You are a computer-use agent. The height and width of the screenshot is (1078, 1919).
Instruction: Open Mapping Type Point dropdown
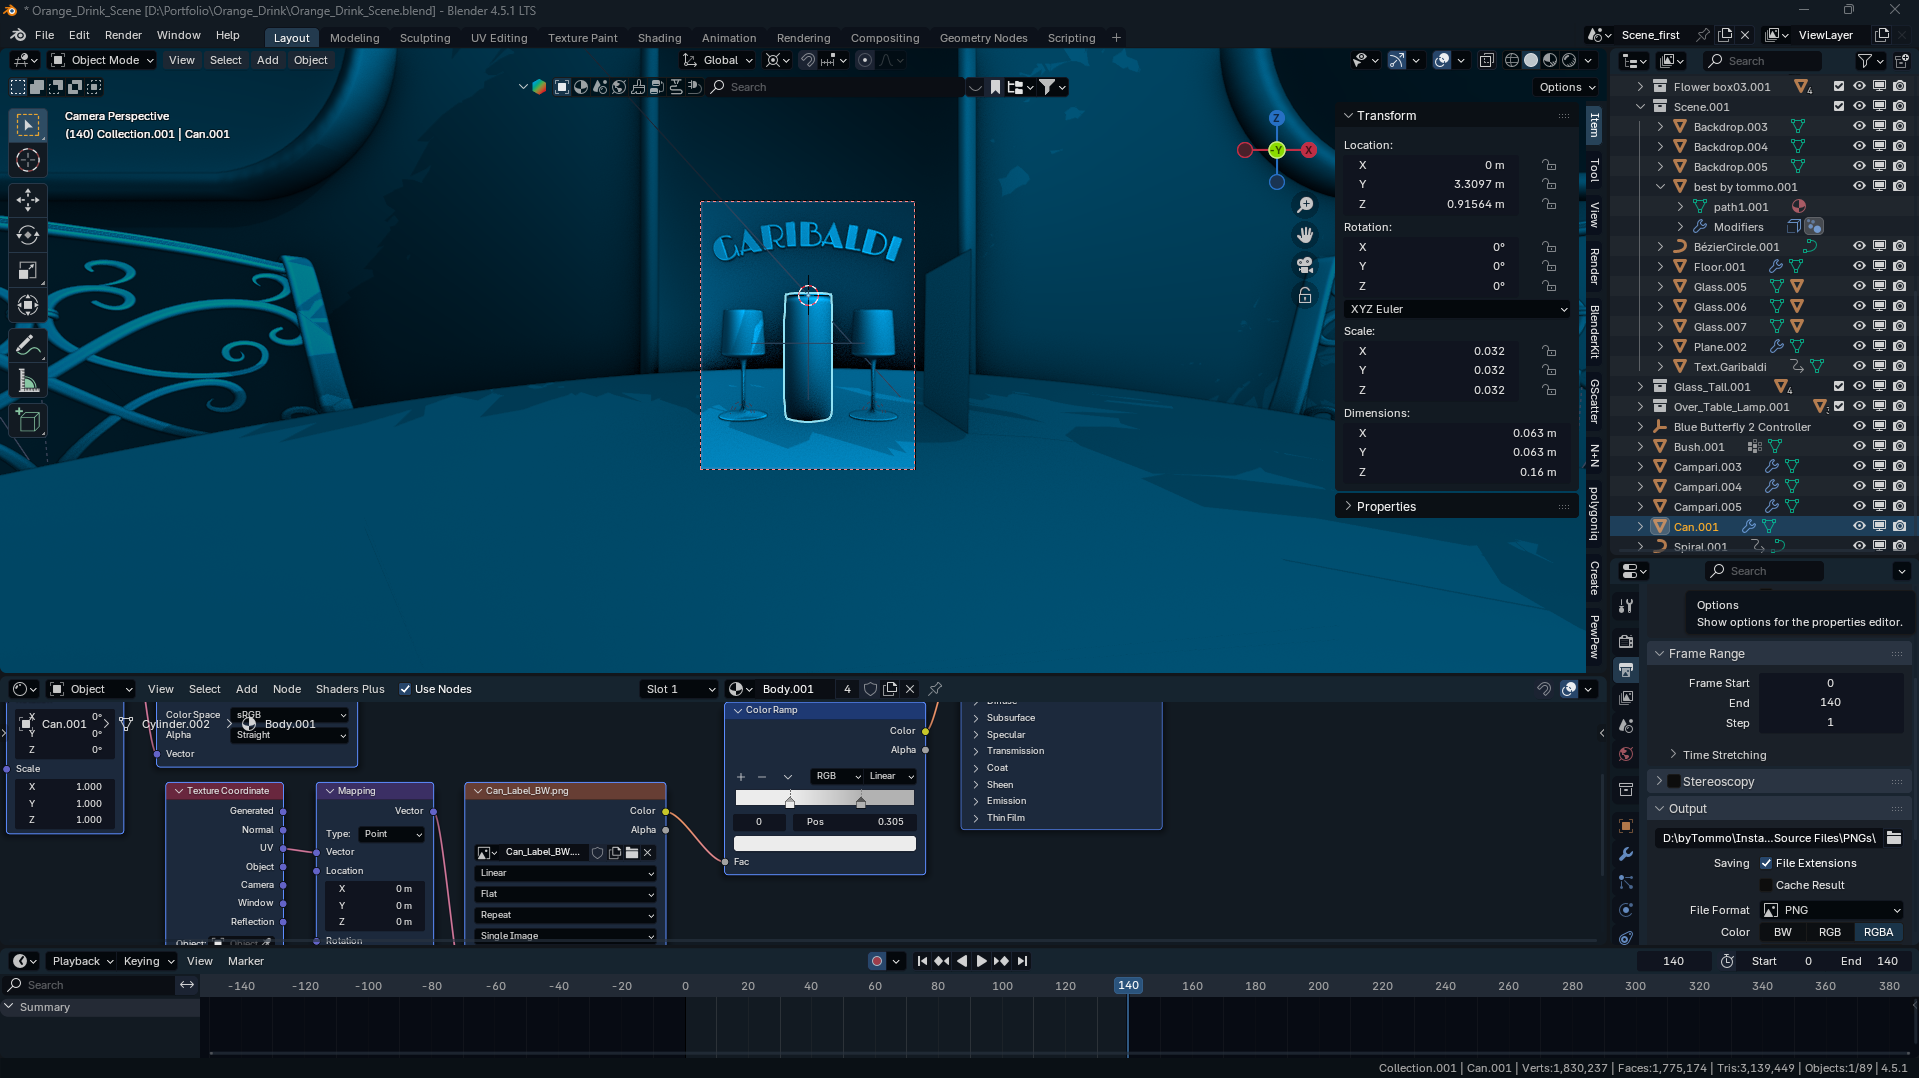click(392, 834)
